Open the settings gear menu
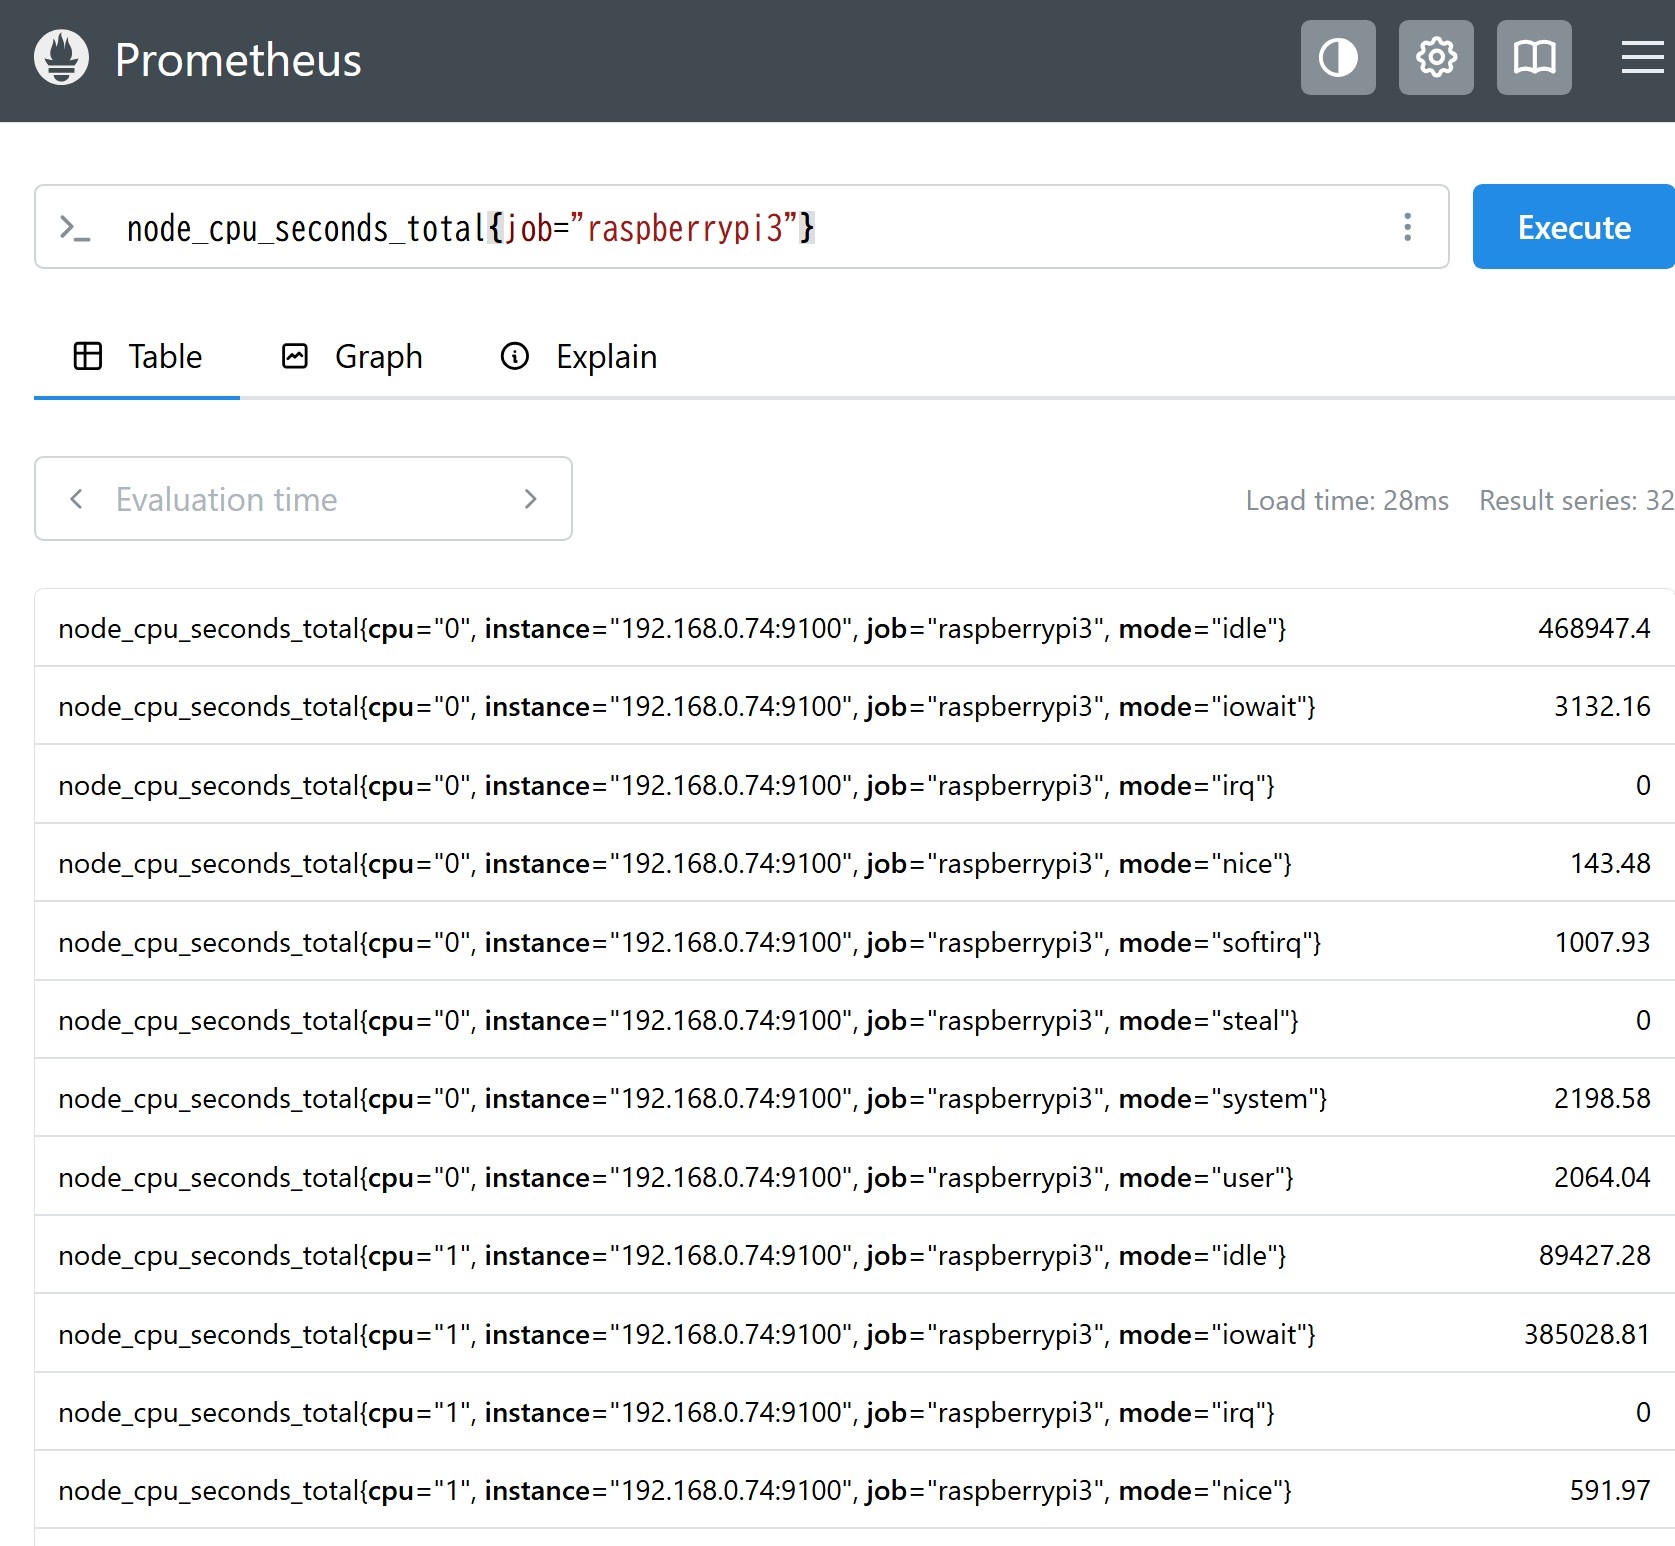The height and width of the screenshot is (1546, 1675). pyautogui.click(x=1435, y=58)
